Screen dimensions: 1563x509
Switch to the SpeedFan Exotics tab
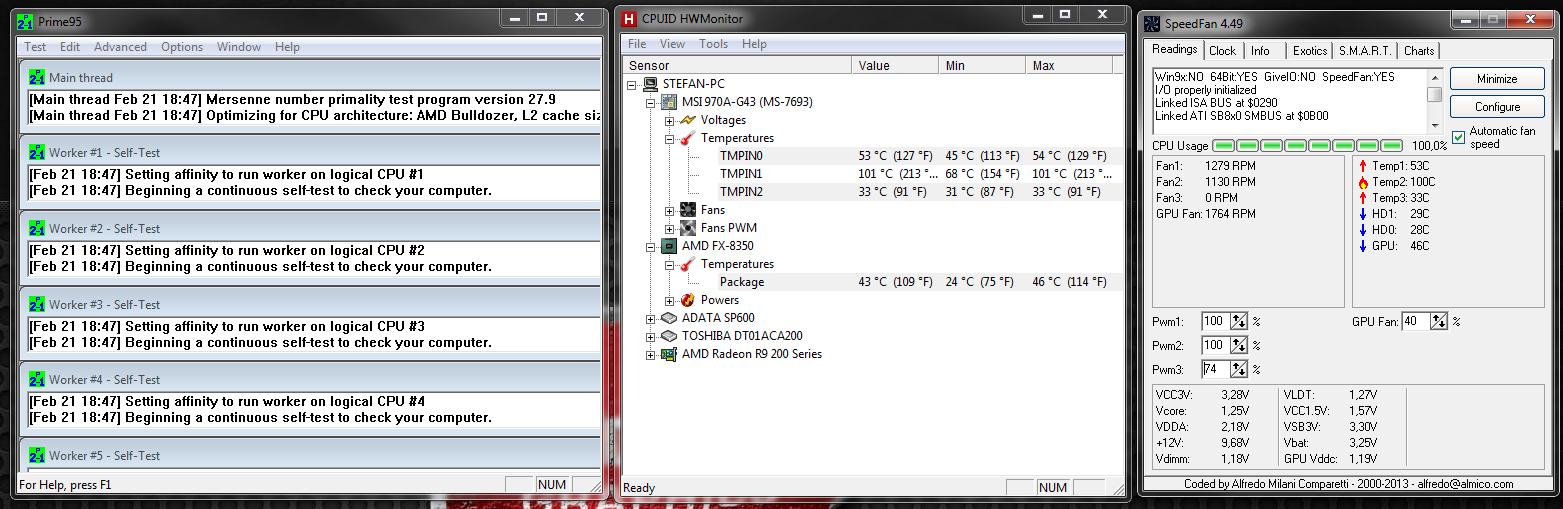[x=1310, y=51]
